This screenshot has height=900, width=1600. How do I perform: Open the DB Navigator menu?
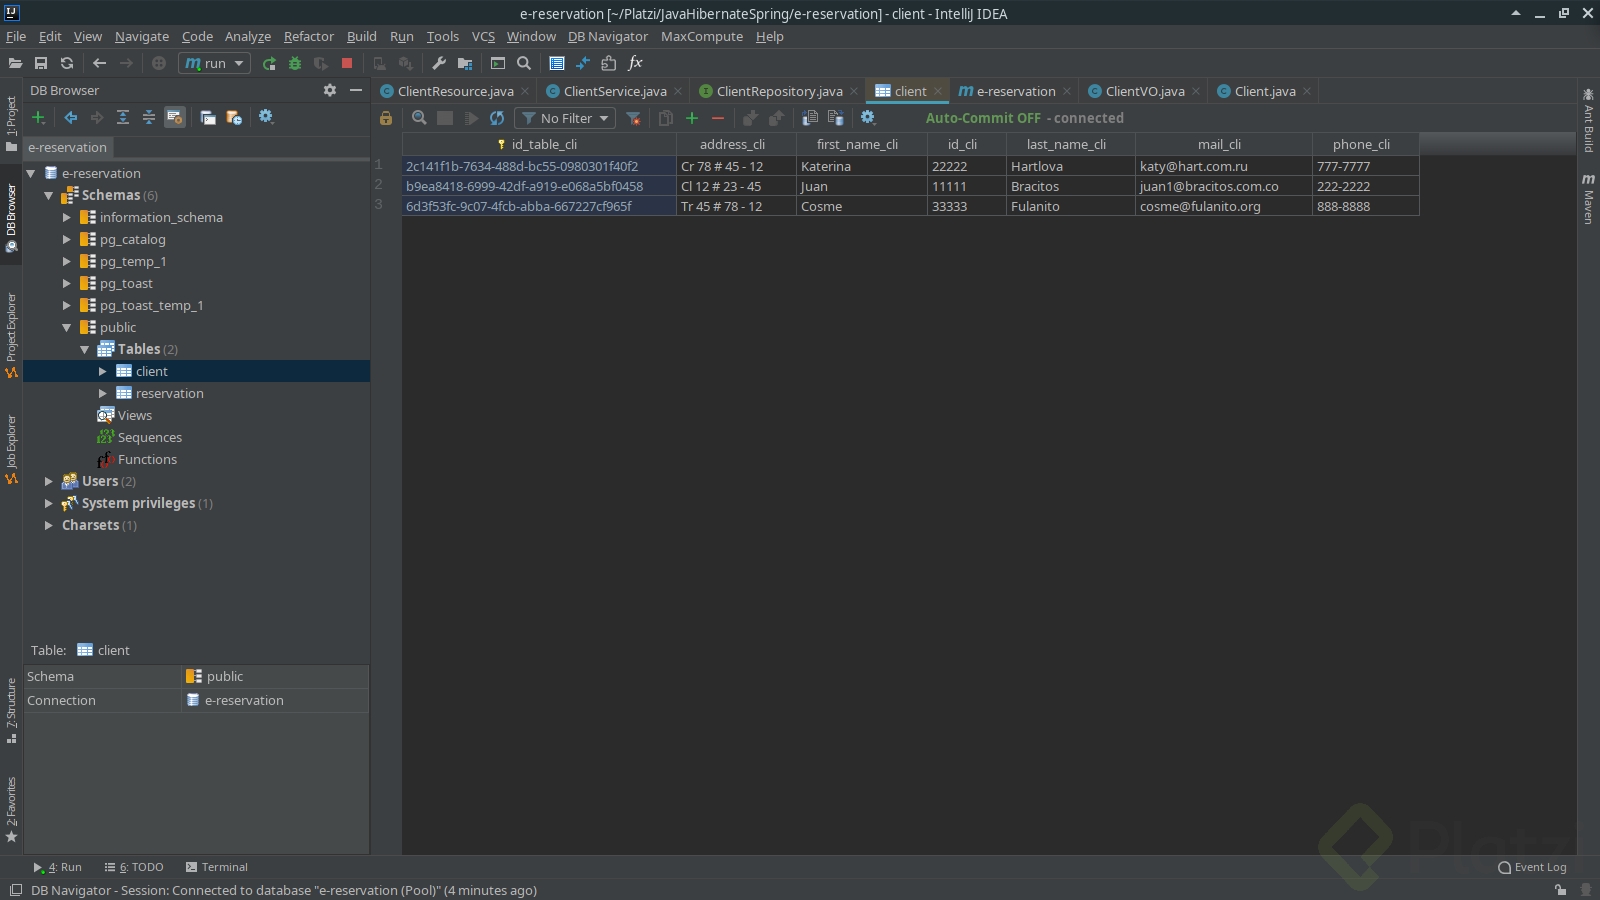[x=608, y=36]
